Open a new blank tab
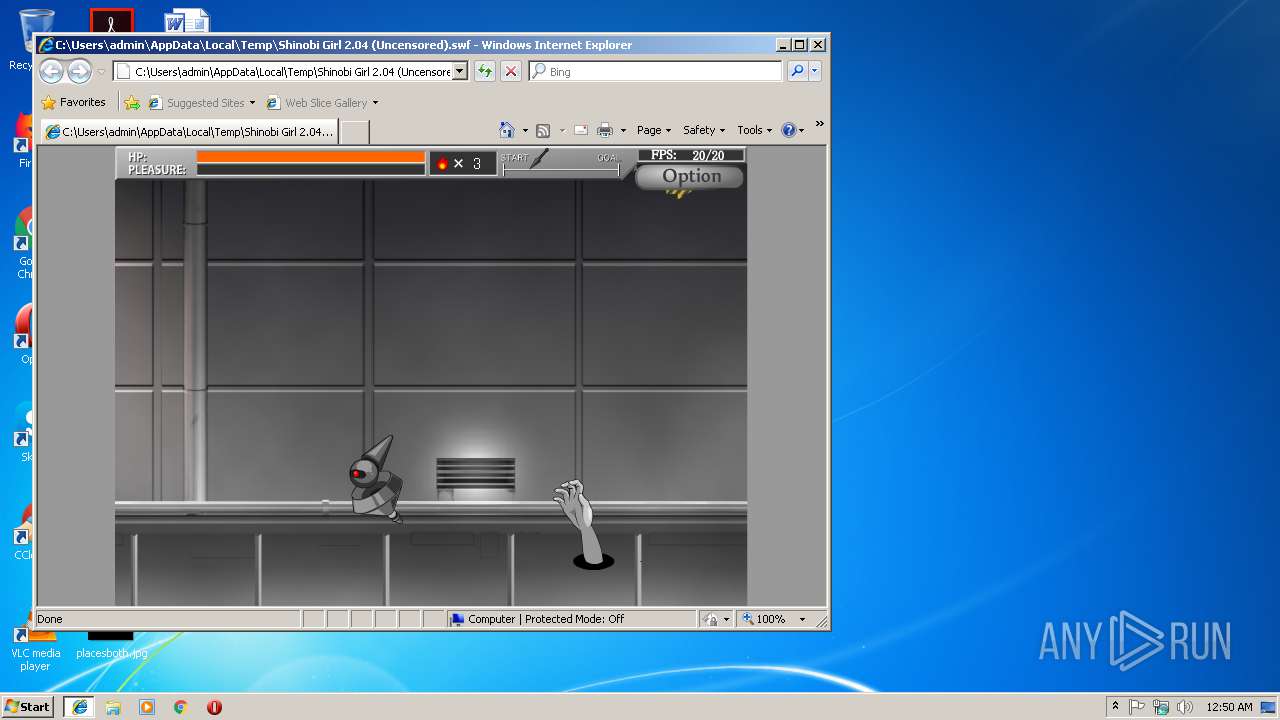Image resolution: width=1280 pixels, height=720 pixels. click(355, 132)
